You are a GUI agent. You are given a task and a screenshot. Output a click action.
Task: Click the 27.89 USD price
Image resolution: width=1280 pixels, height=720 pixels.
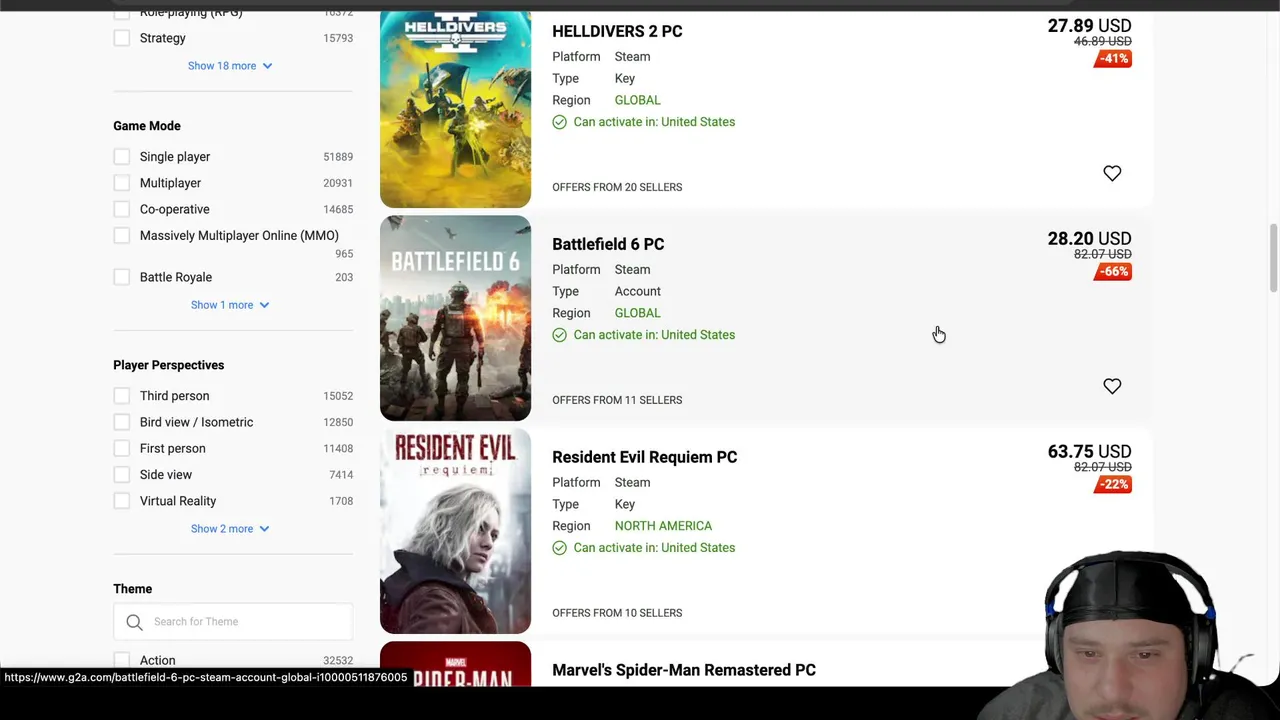point(1089,26)
